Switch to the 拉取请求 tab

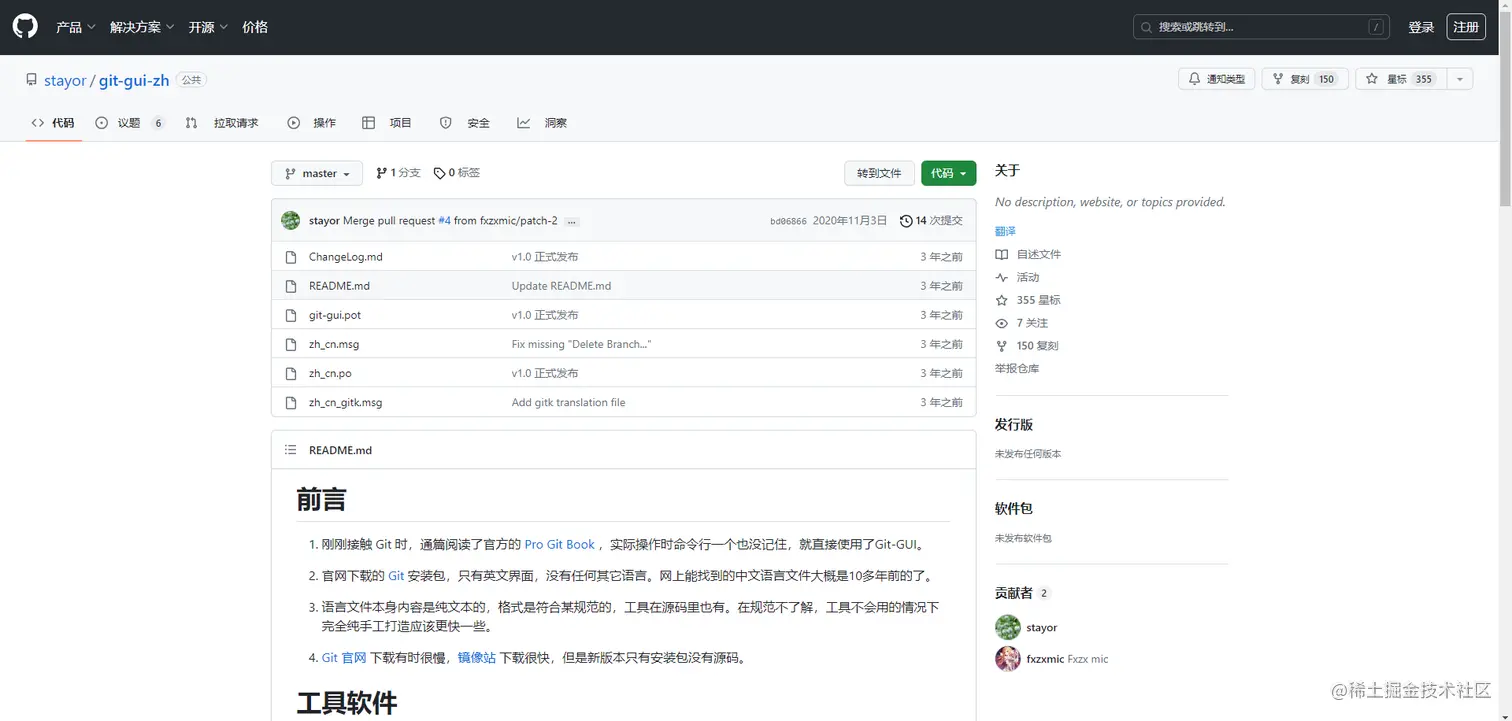[222, 123]
